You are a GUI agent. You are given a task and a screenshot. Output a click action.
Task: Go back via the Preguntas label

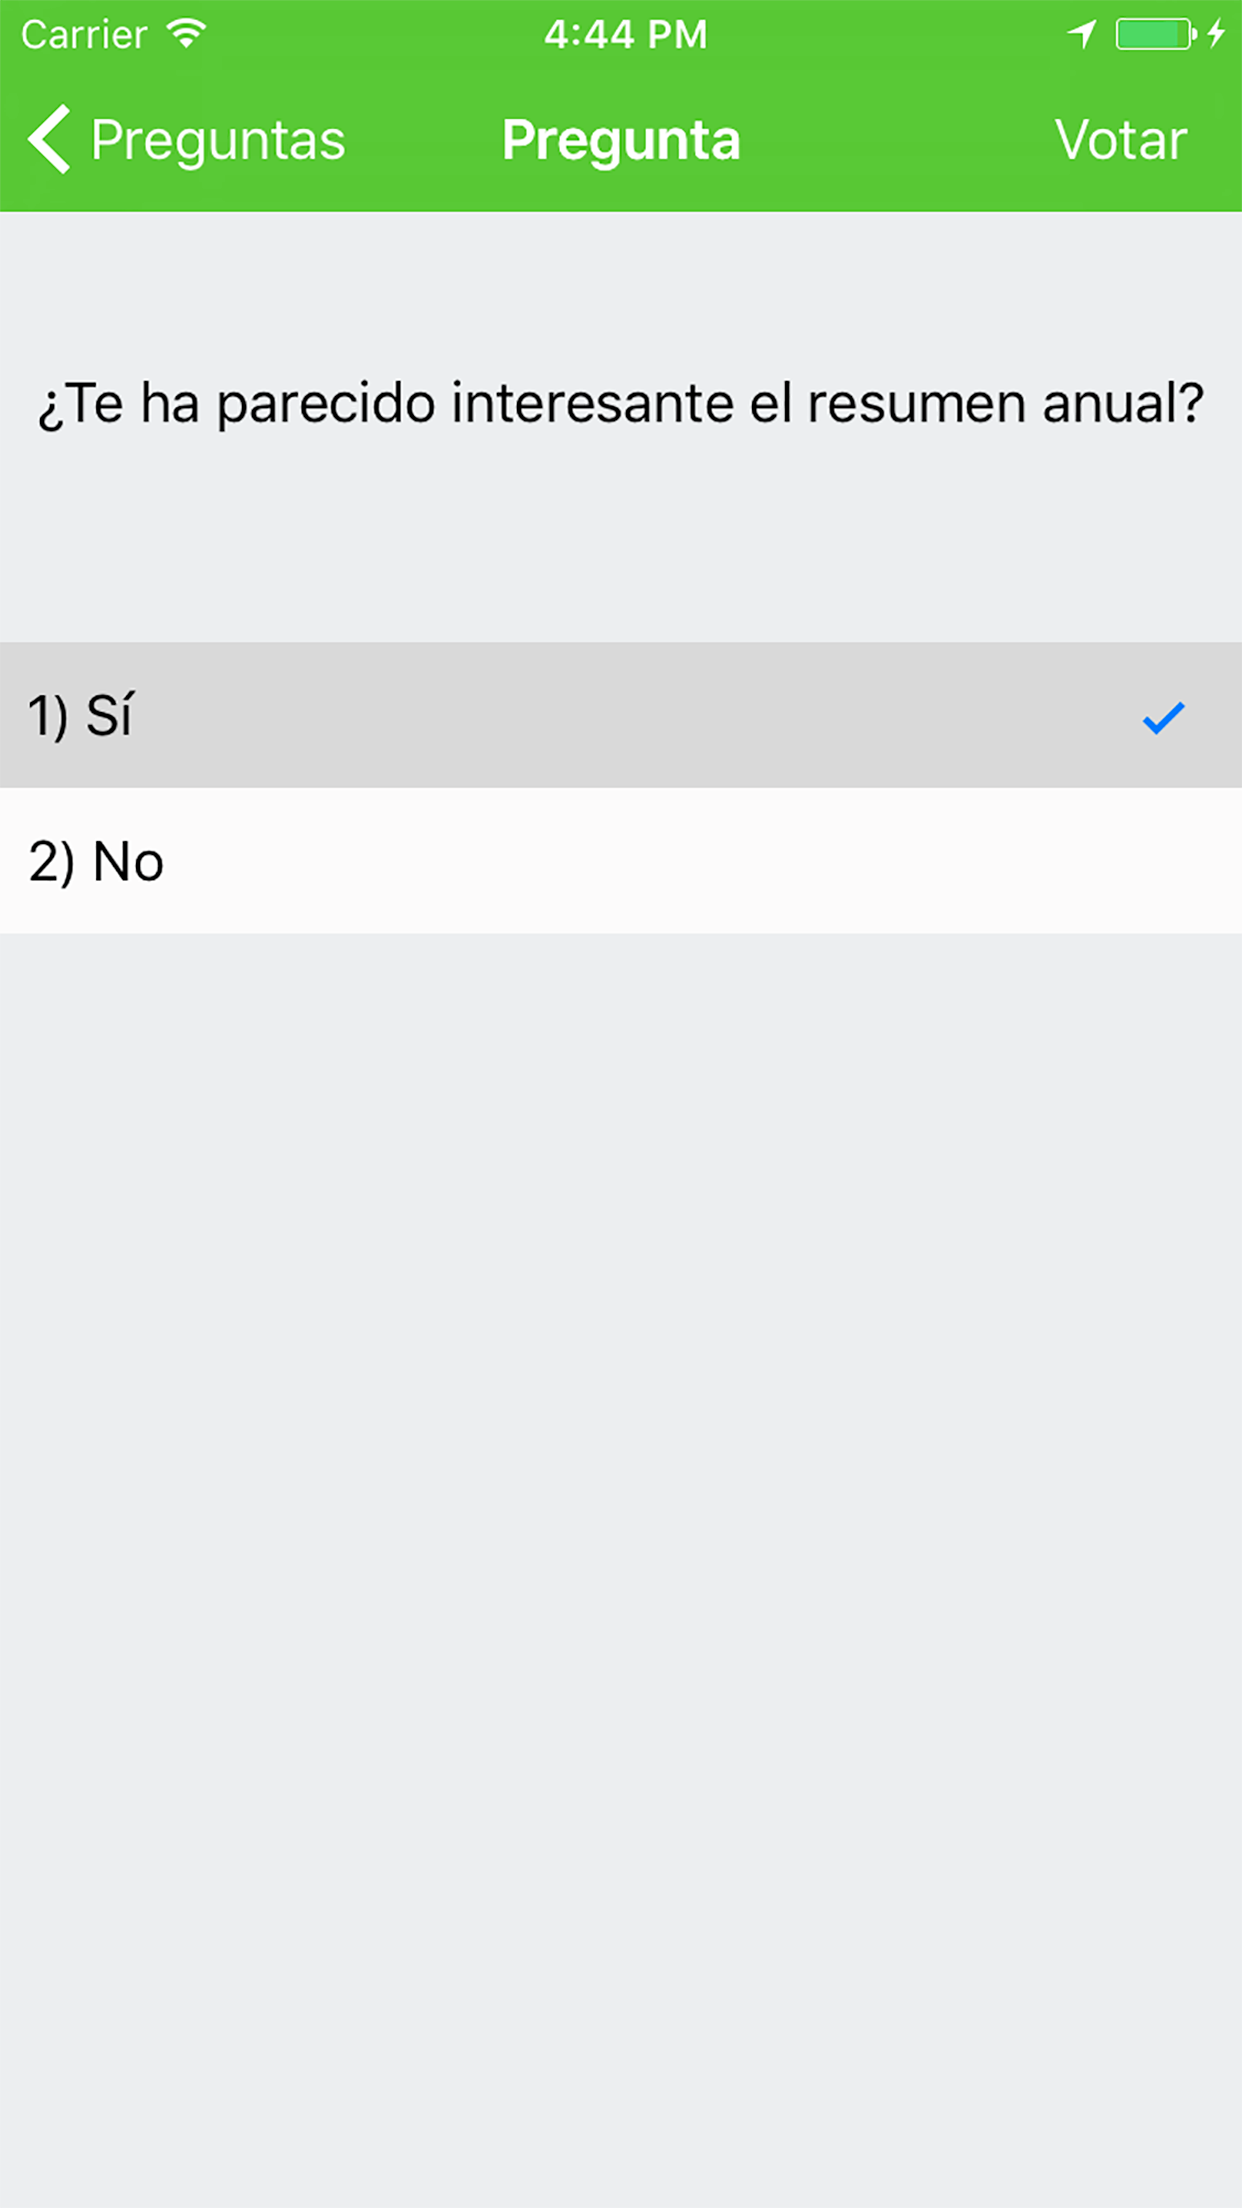[218, 140]
